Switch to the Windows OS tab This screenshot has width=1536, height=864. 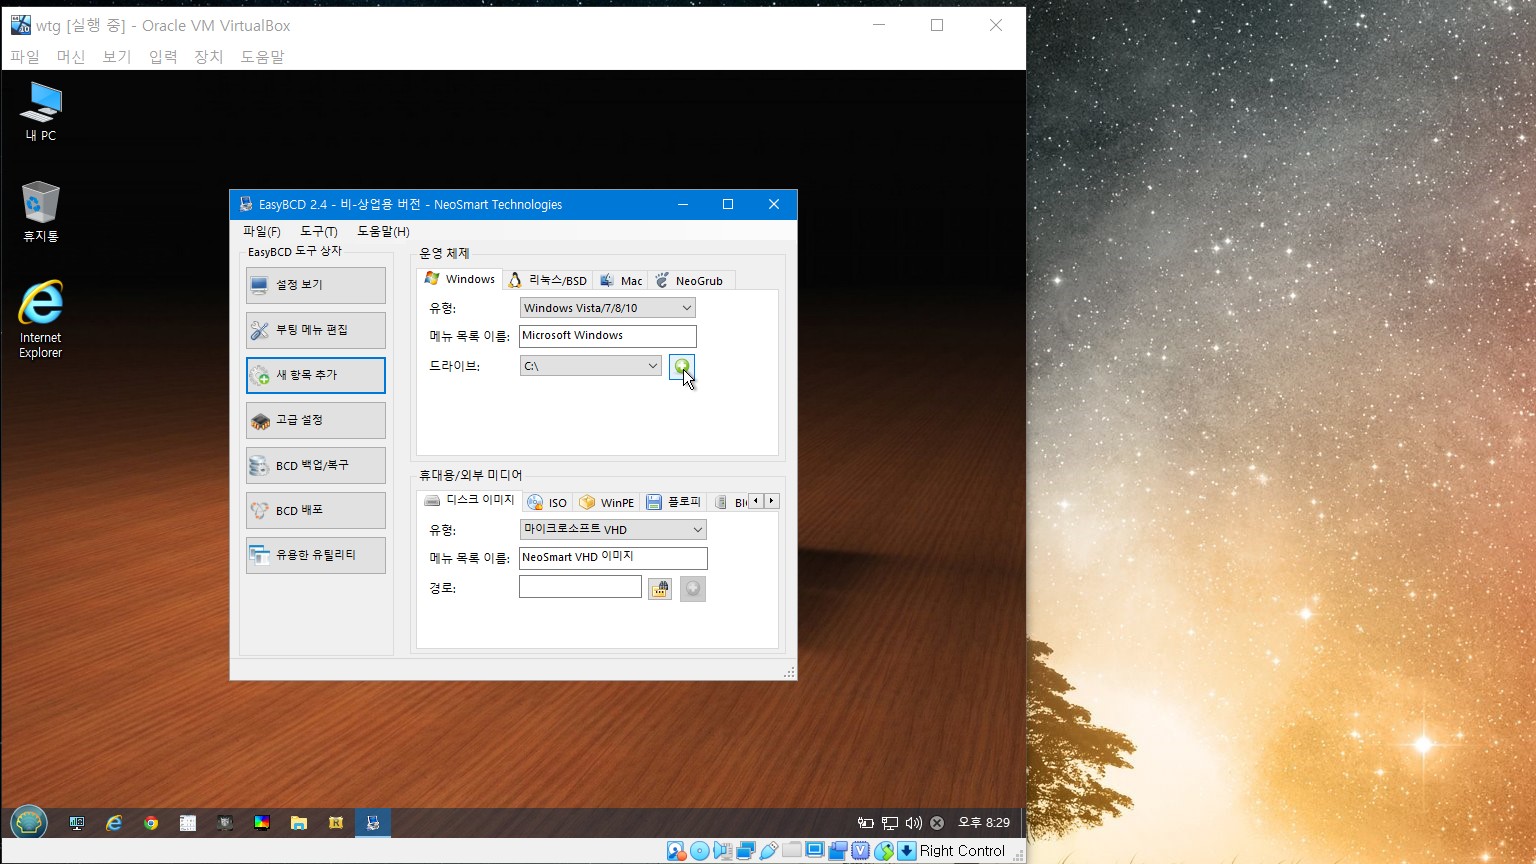tap(459, 279)
